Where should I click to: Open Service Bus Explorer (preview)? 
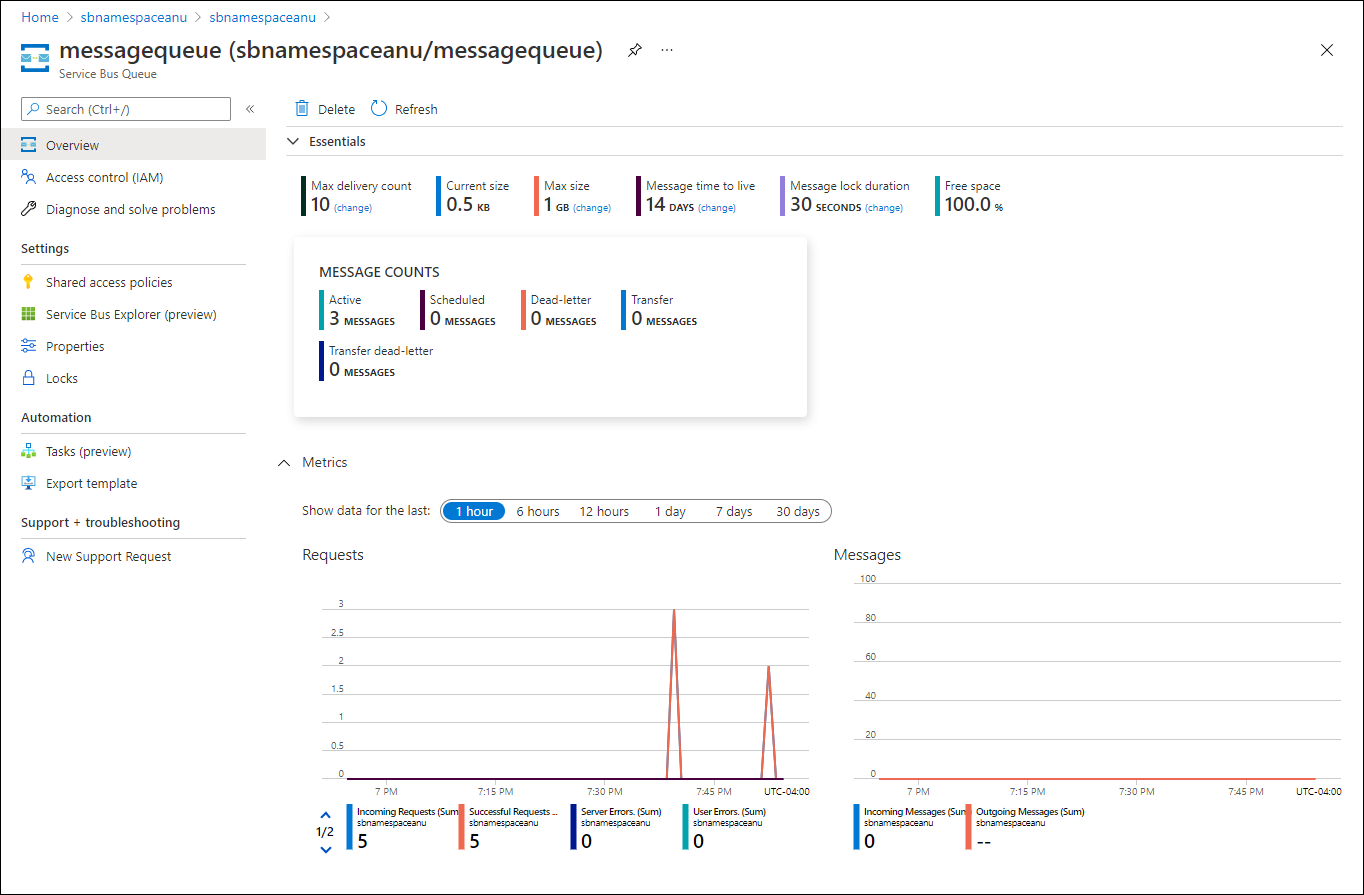(133, 314)
